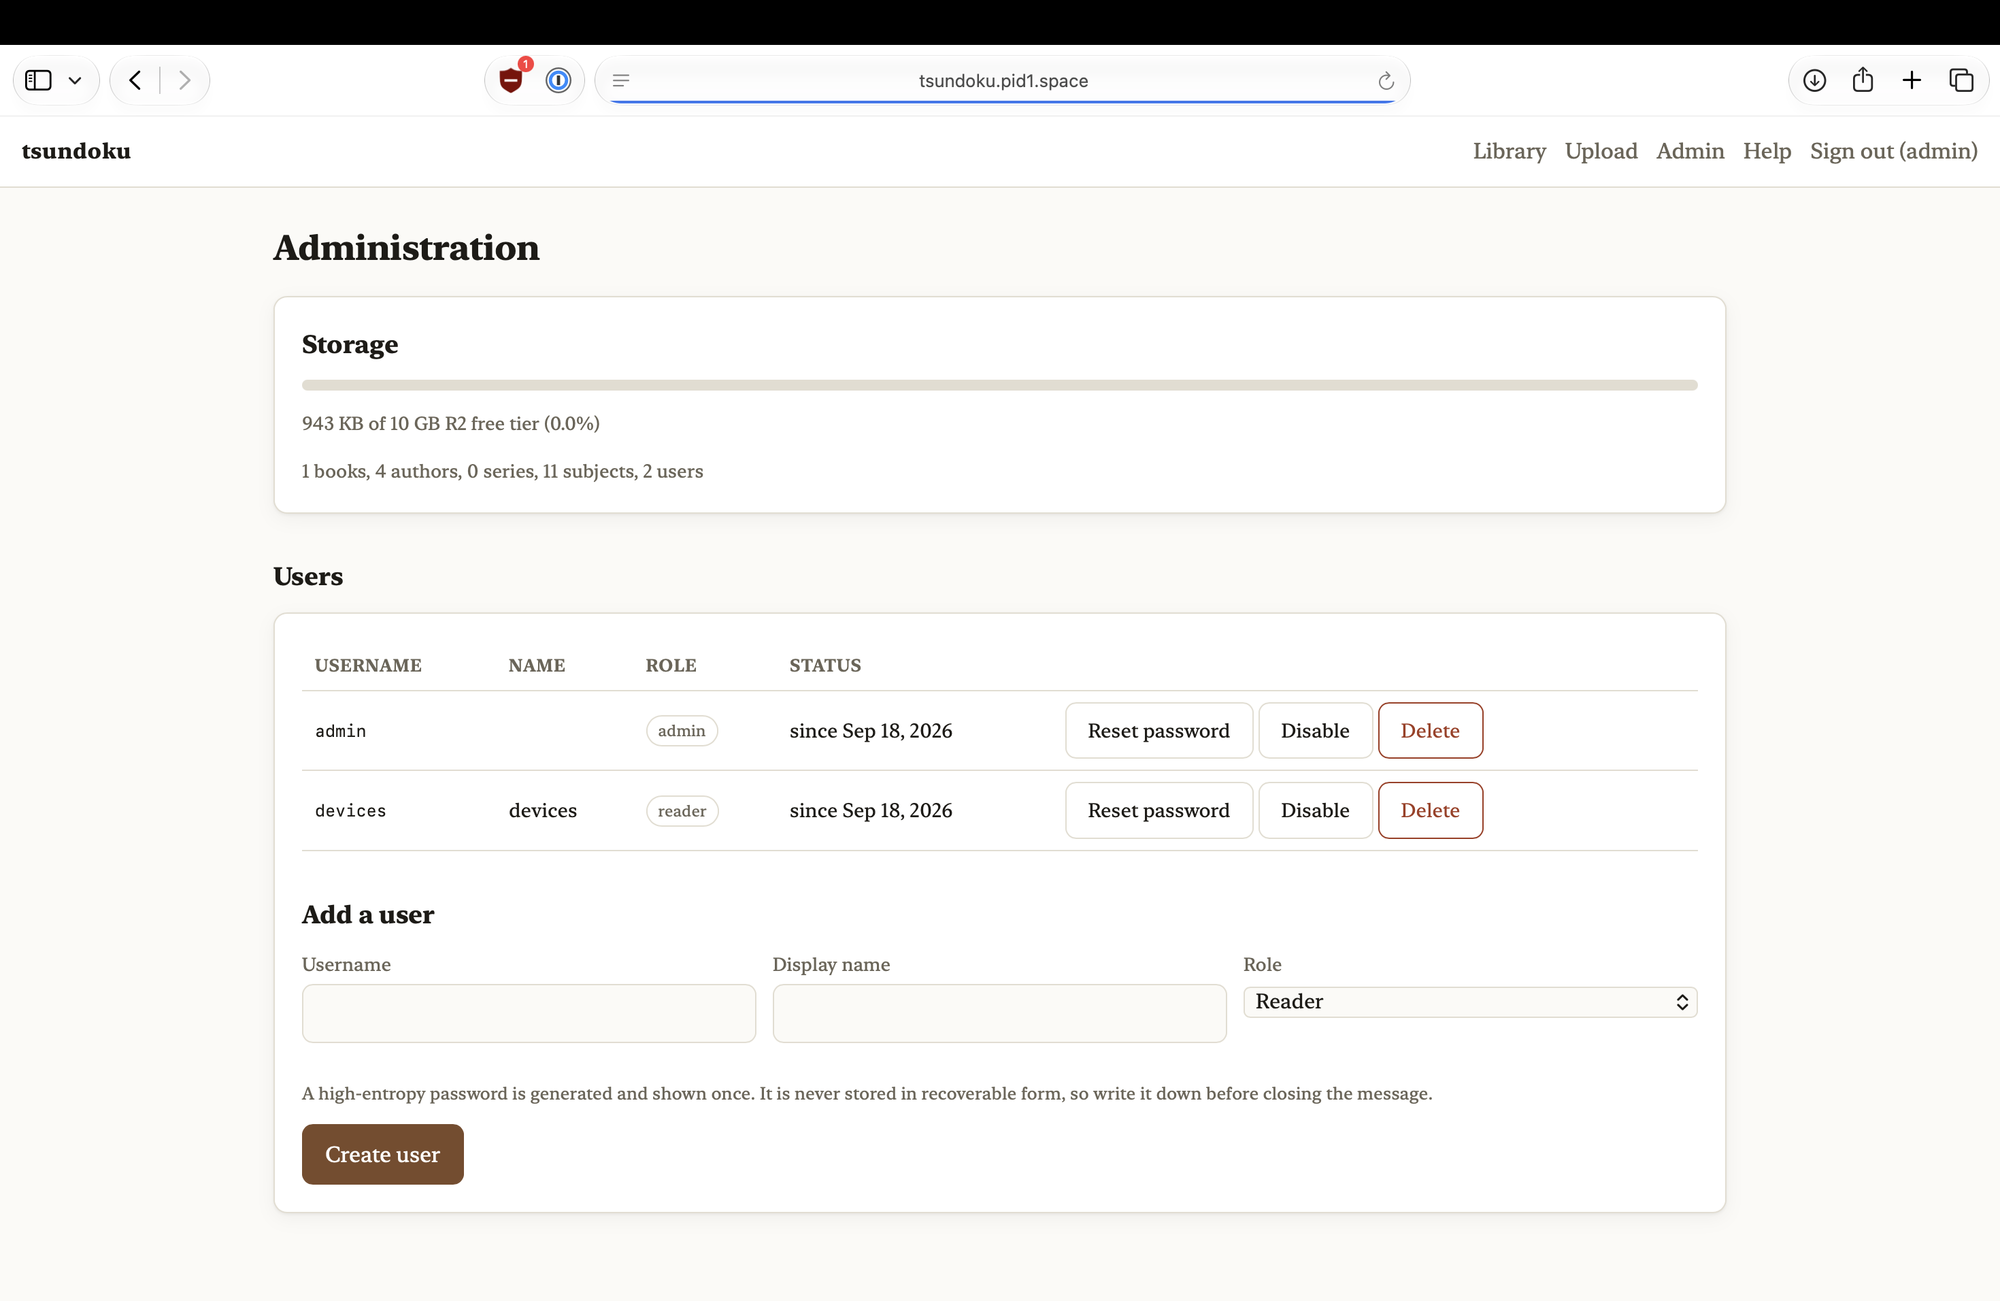Open the red shield content blocker extension
Screen dimensions: 2000x1301
511,80
